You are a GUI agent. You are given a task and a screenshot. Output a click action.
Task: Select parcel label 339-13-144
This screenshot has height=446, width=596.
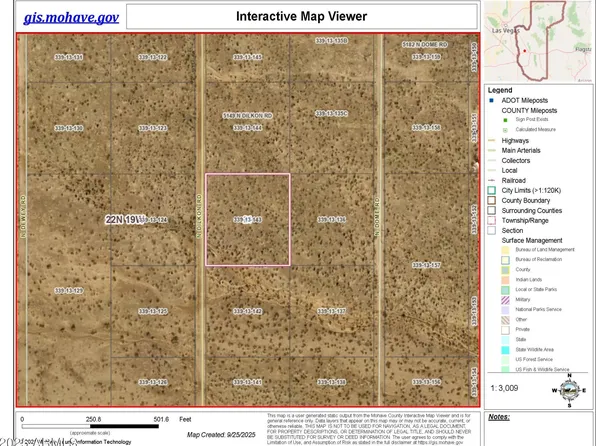click(247, 128)
